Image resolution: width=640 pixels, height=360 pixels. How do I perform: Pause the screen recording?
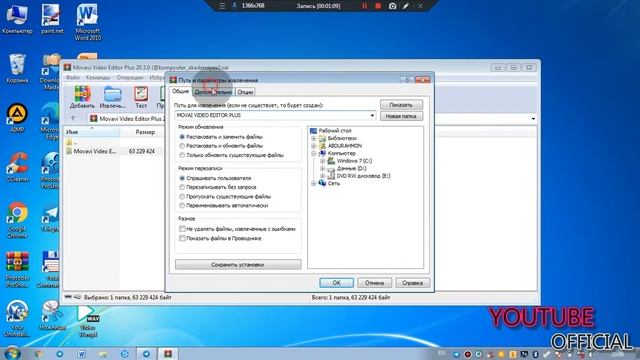(x=364, y=6)
